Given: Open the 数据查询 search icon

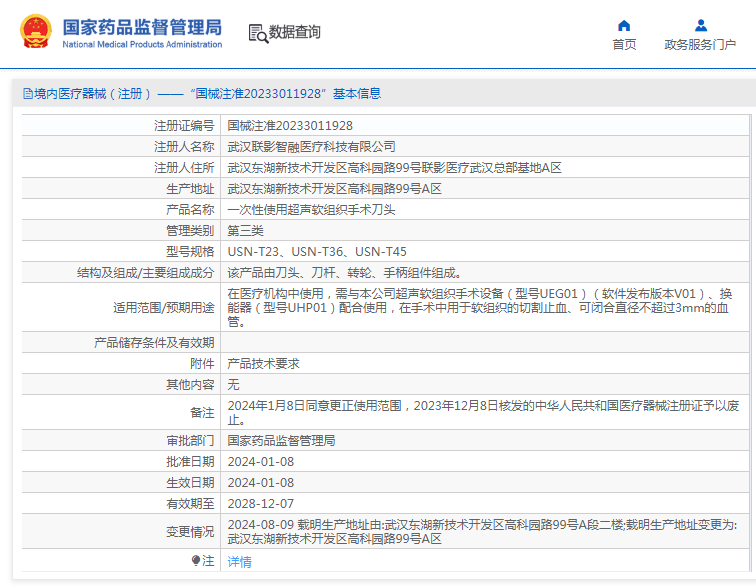Looking at the screenshot, I should 258,33.
